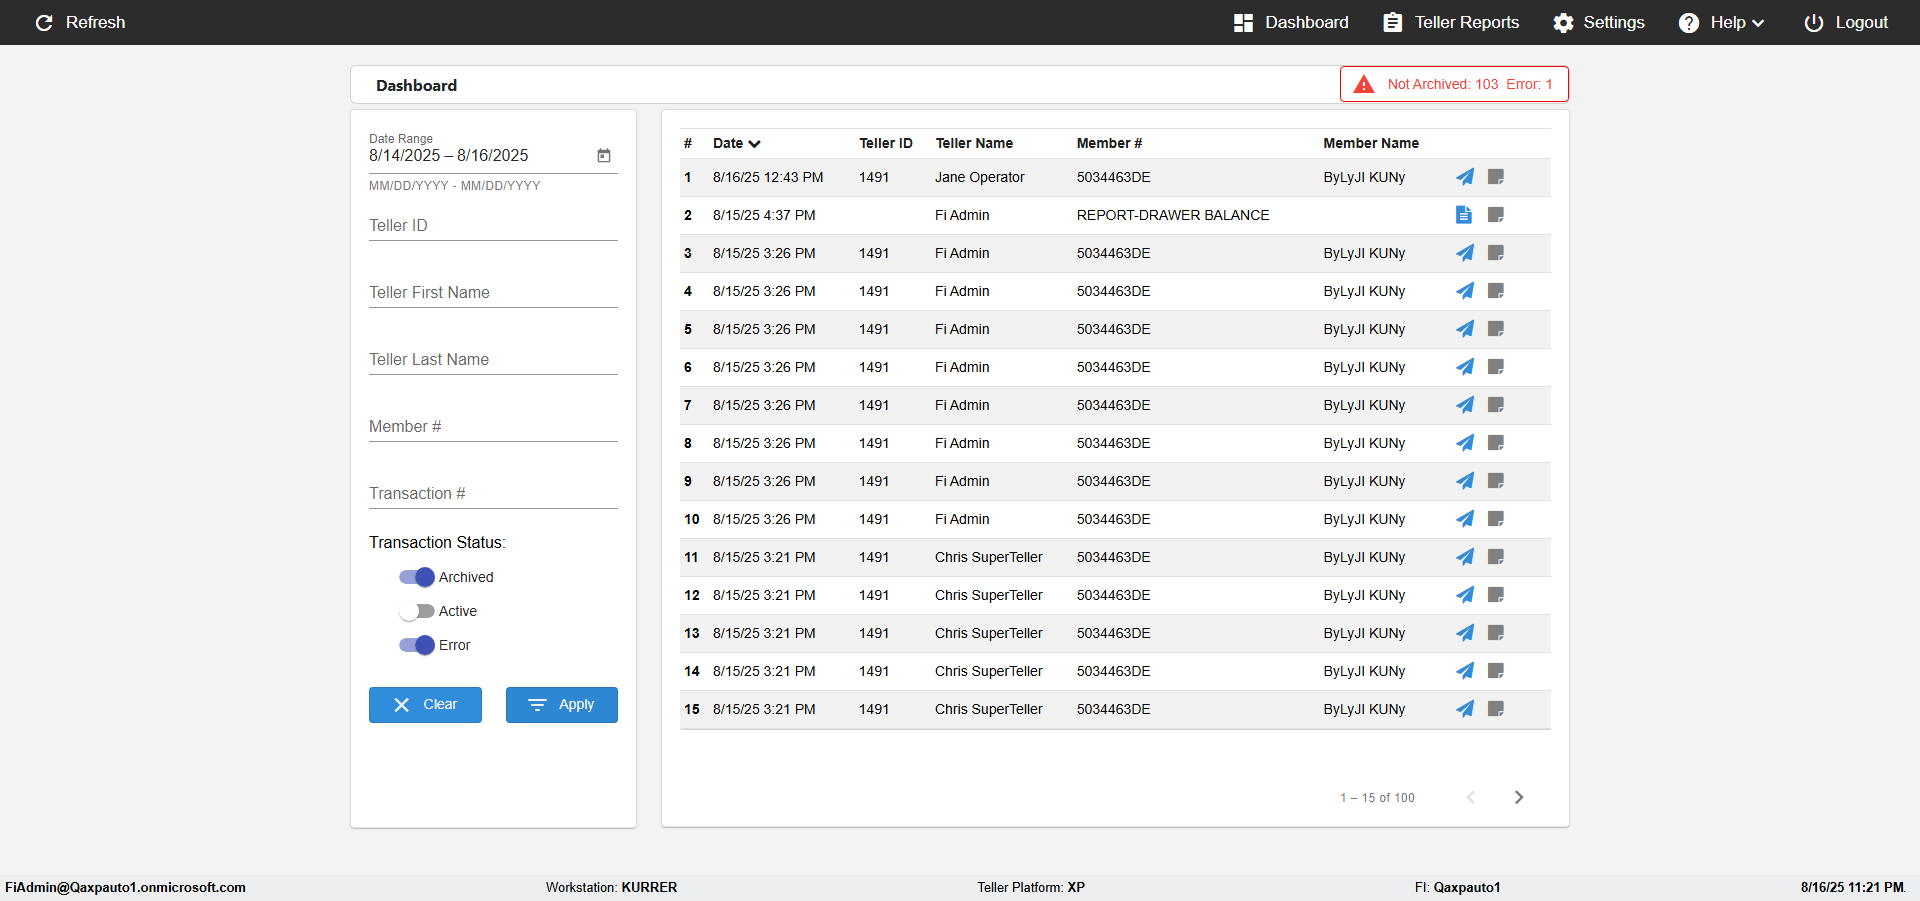Click the 8/16/25 12:43 PM date cell
The width and height of the screenshot is (1920, 901).
[x=768, y=177]
